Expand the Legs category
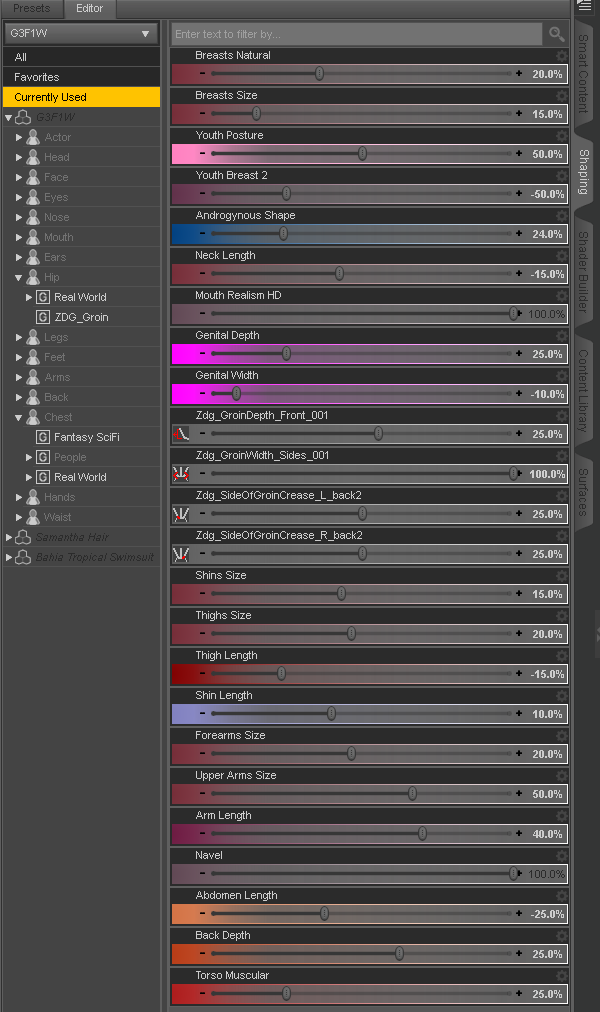This screenshot has width=600, height=1012. point(19,338)
